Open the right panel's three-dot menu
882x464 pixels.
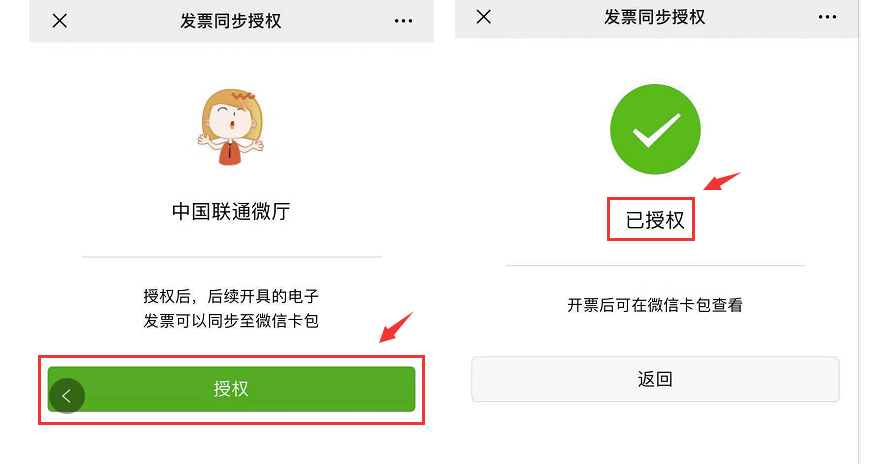(x=827, y=17)
